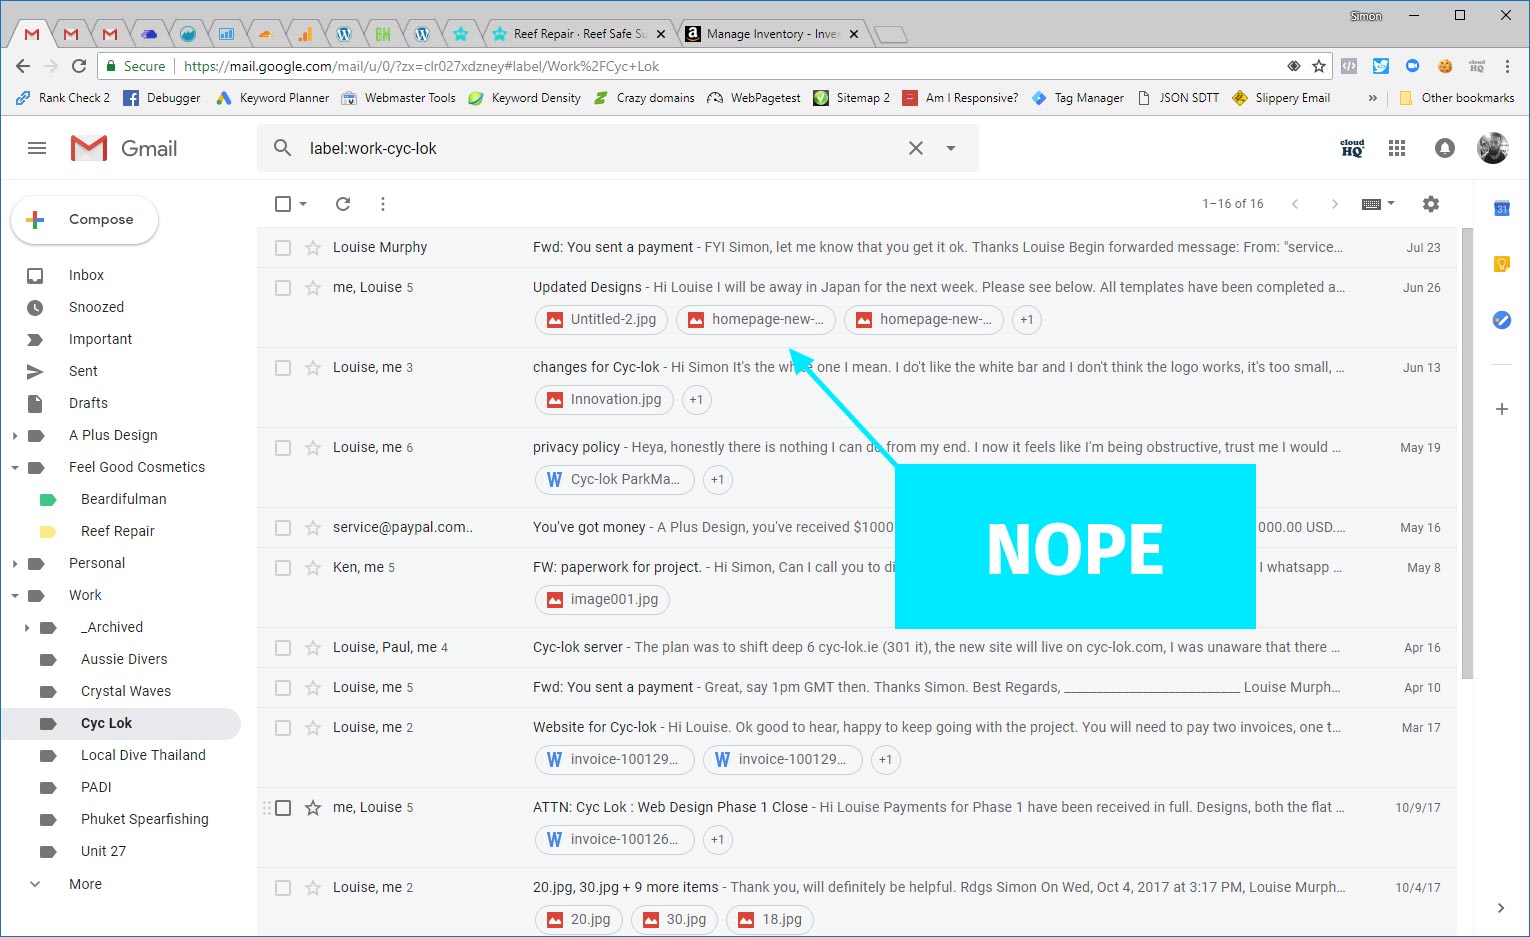Screen dimensions: 1530x937
Task: Tick the checkbox for changes for Cyc-lok email
Action: pos(283,367)
